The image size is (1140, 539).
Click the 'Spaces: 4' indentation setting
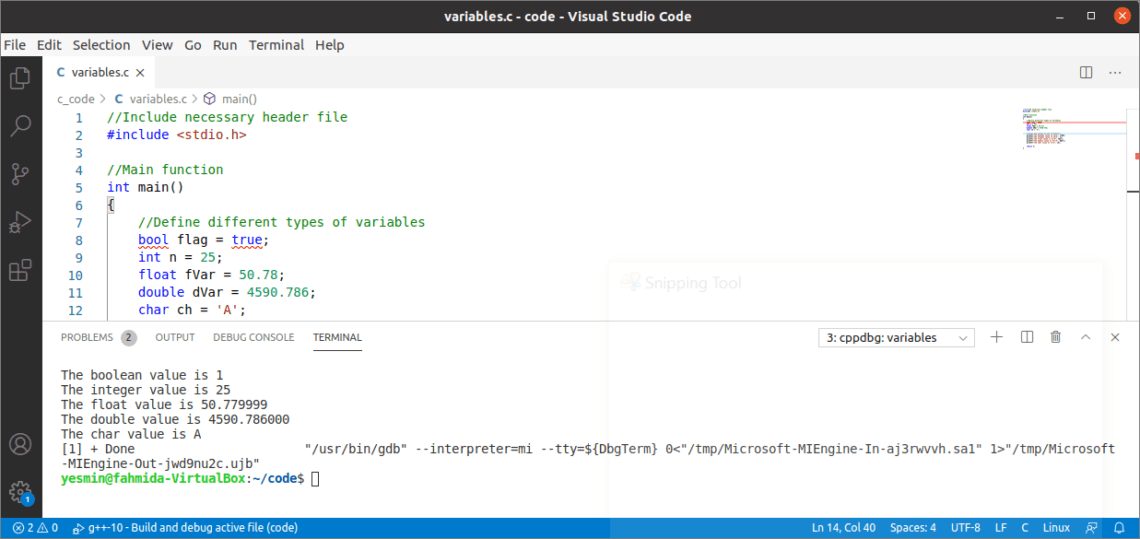(913, 528)
